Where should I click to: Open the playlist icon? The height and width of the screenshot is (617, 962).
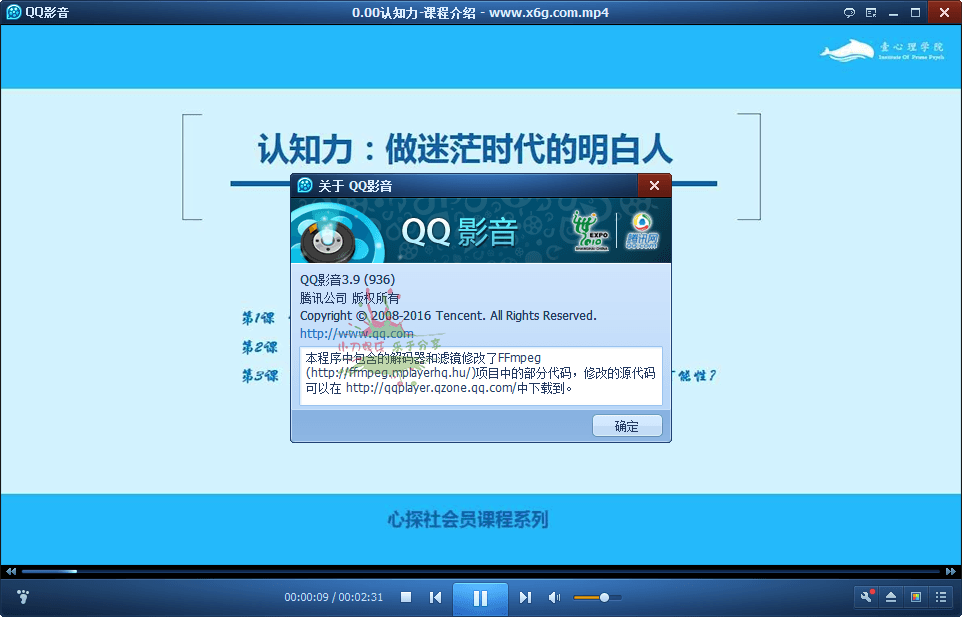tap(940, 597)
